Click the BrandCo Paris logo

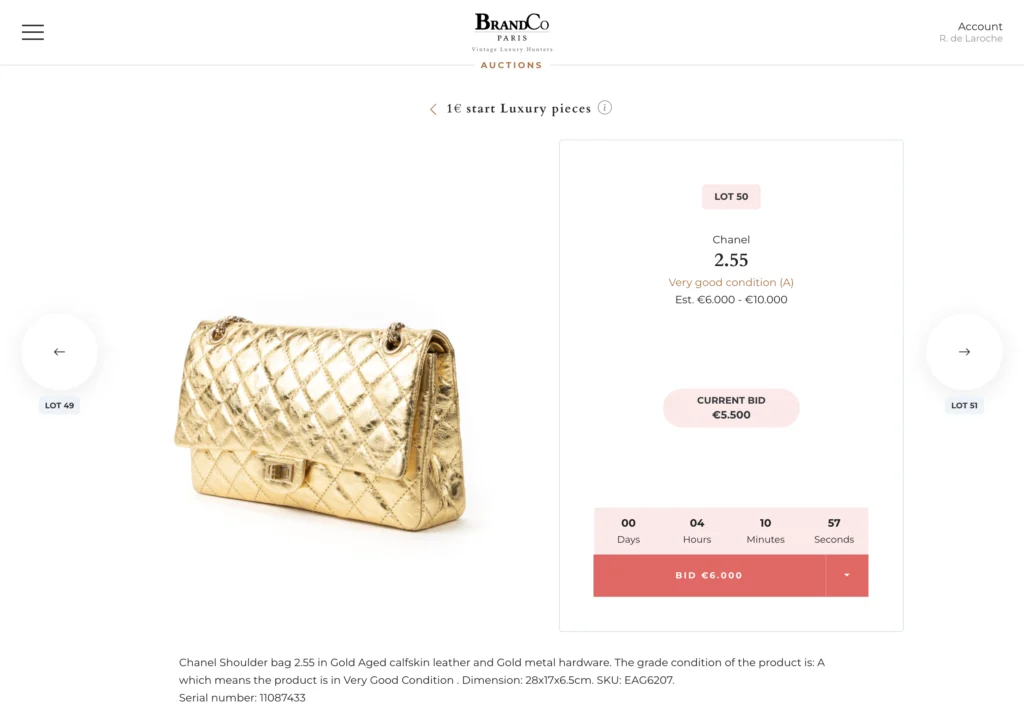coord(512,31)
